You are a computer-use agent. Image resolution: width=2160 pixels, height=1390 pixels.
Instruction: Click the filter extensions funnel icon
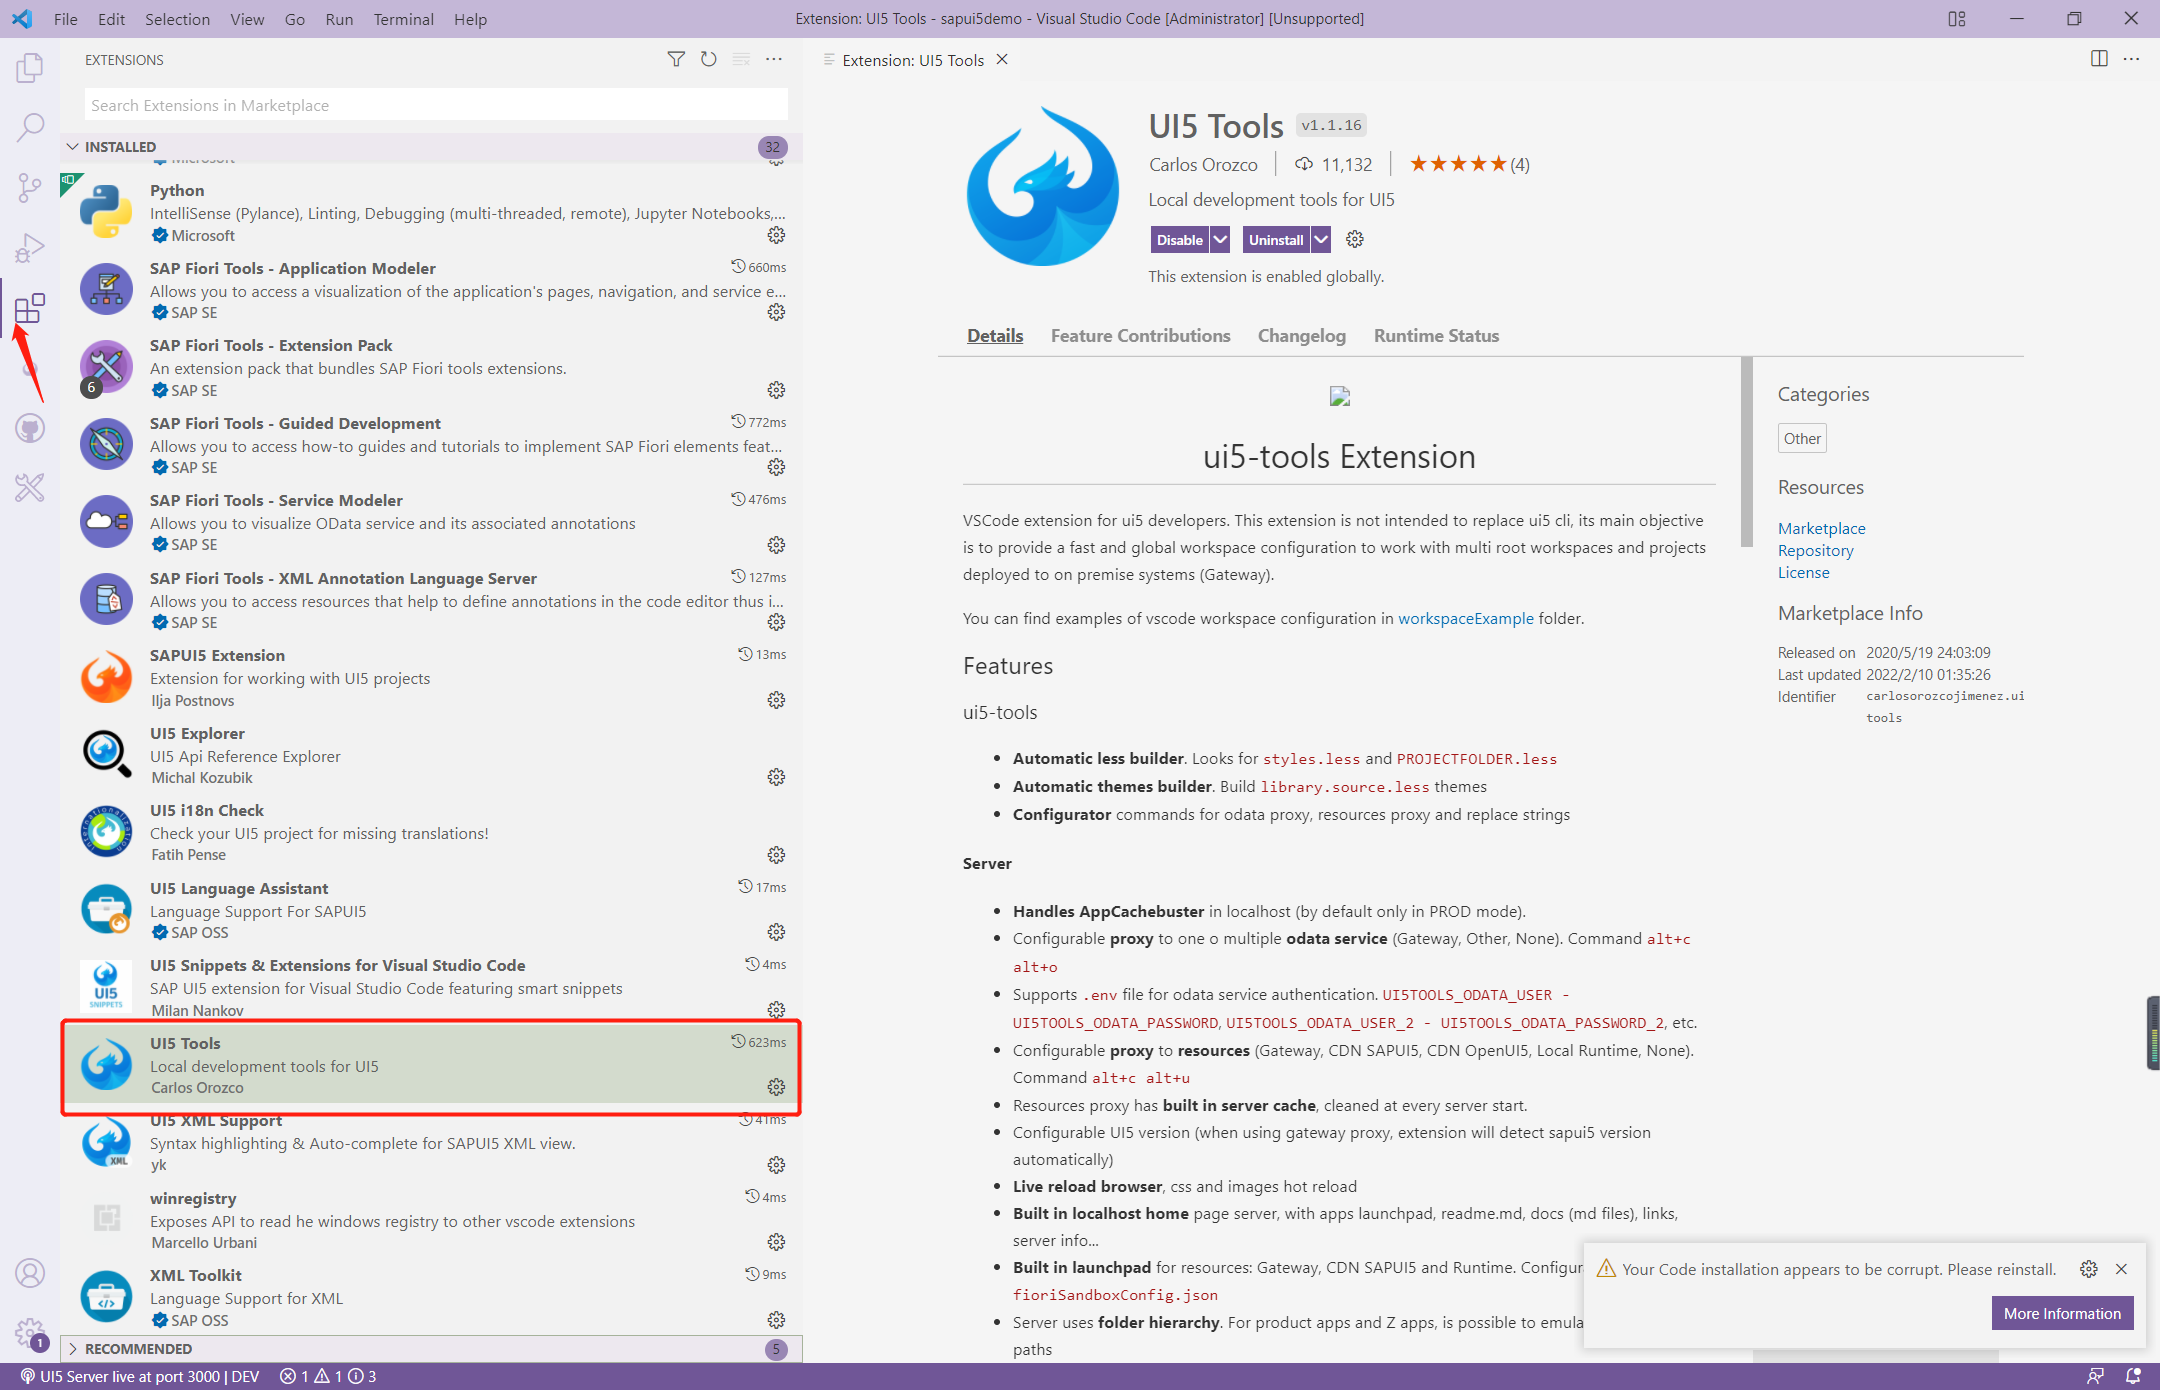[x=676, y=60]
